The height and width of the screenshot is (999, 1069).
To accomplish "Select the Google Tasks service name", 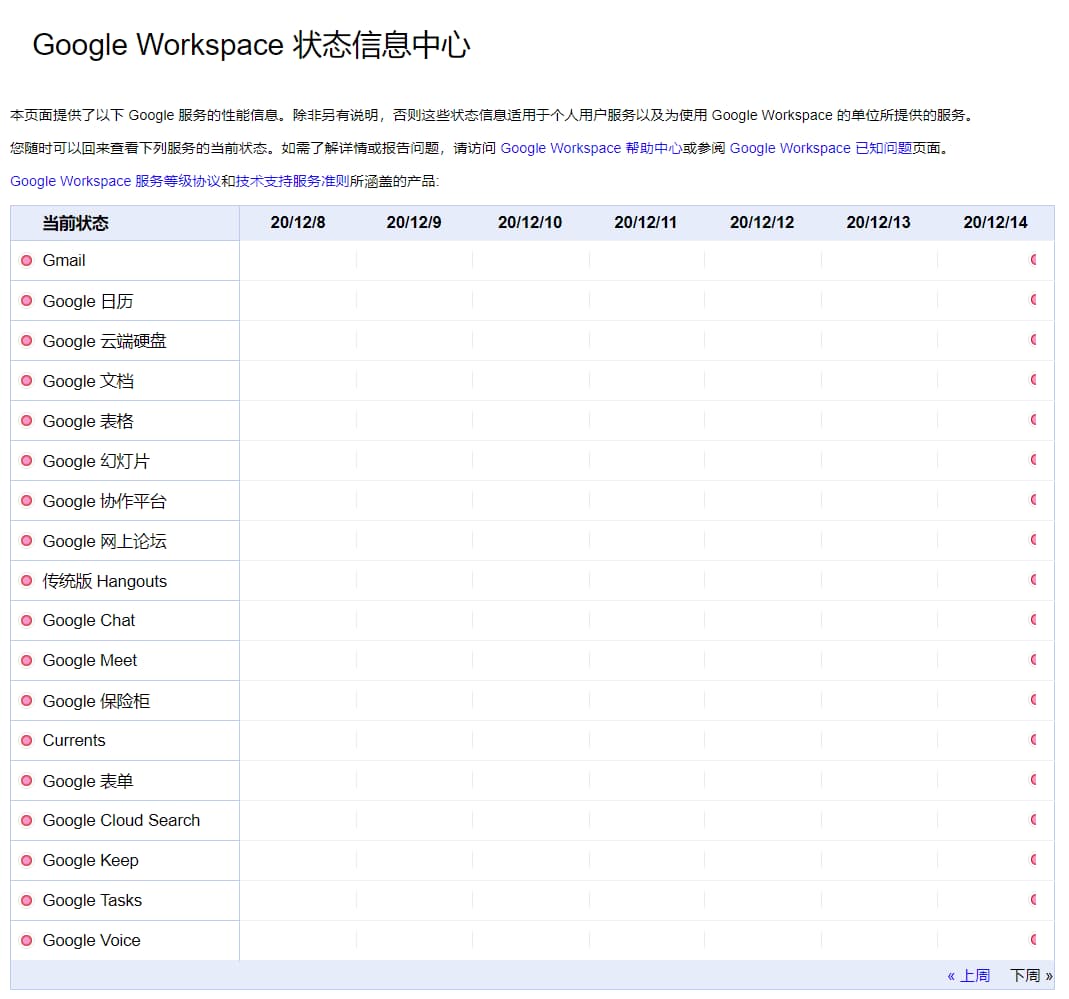I will point(92,900).
